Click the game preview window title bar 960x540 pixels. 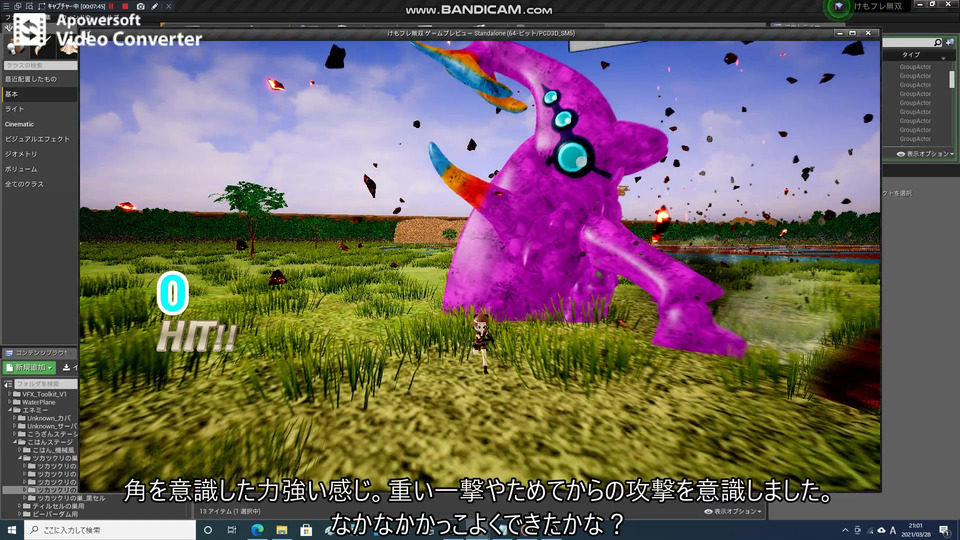tap(480, 33)
